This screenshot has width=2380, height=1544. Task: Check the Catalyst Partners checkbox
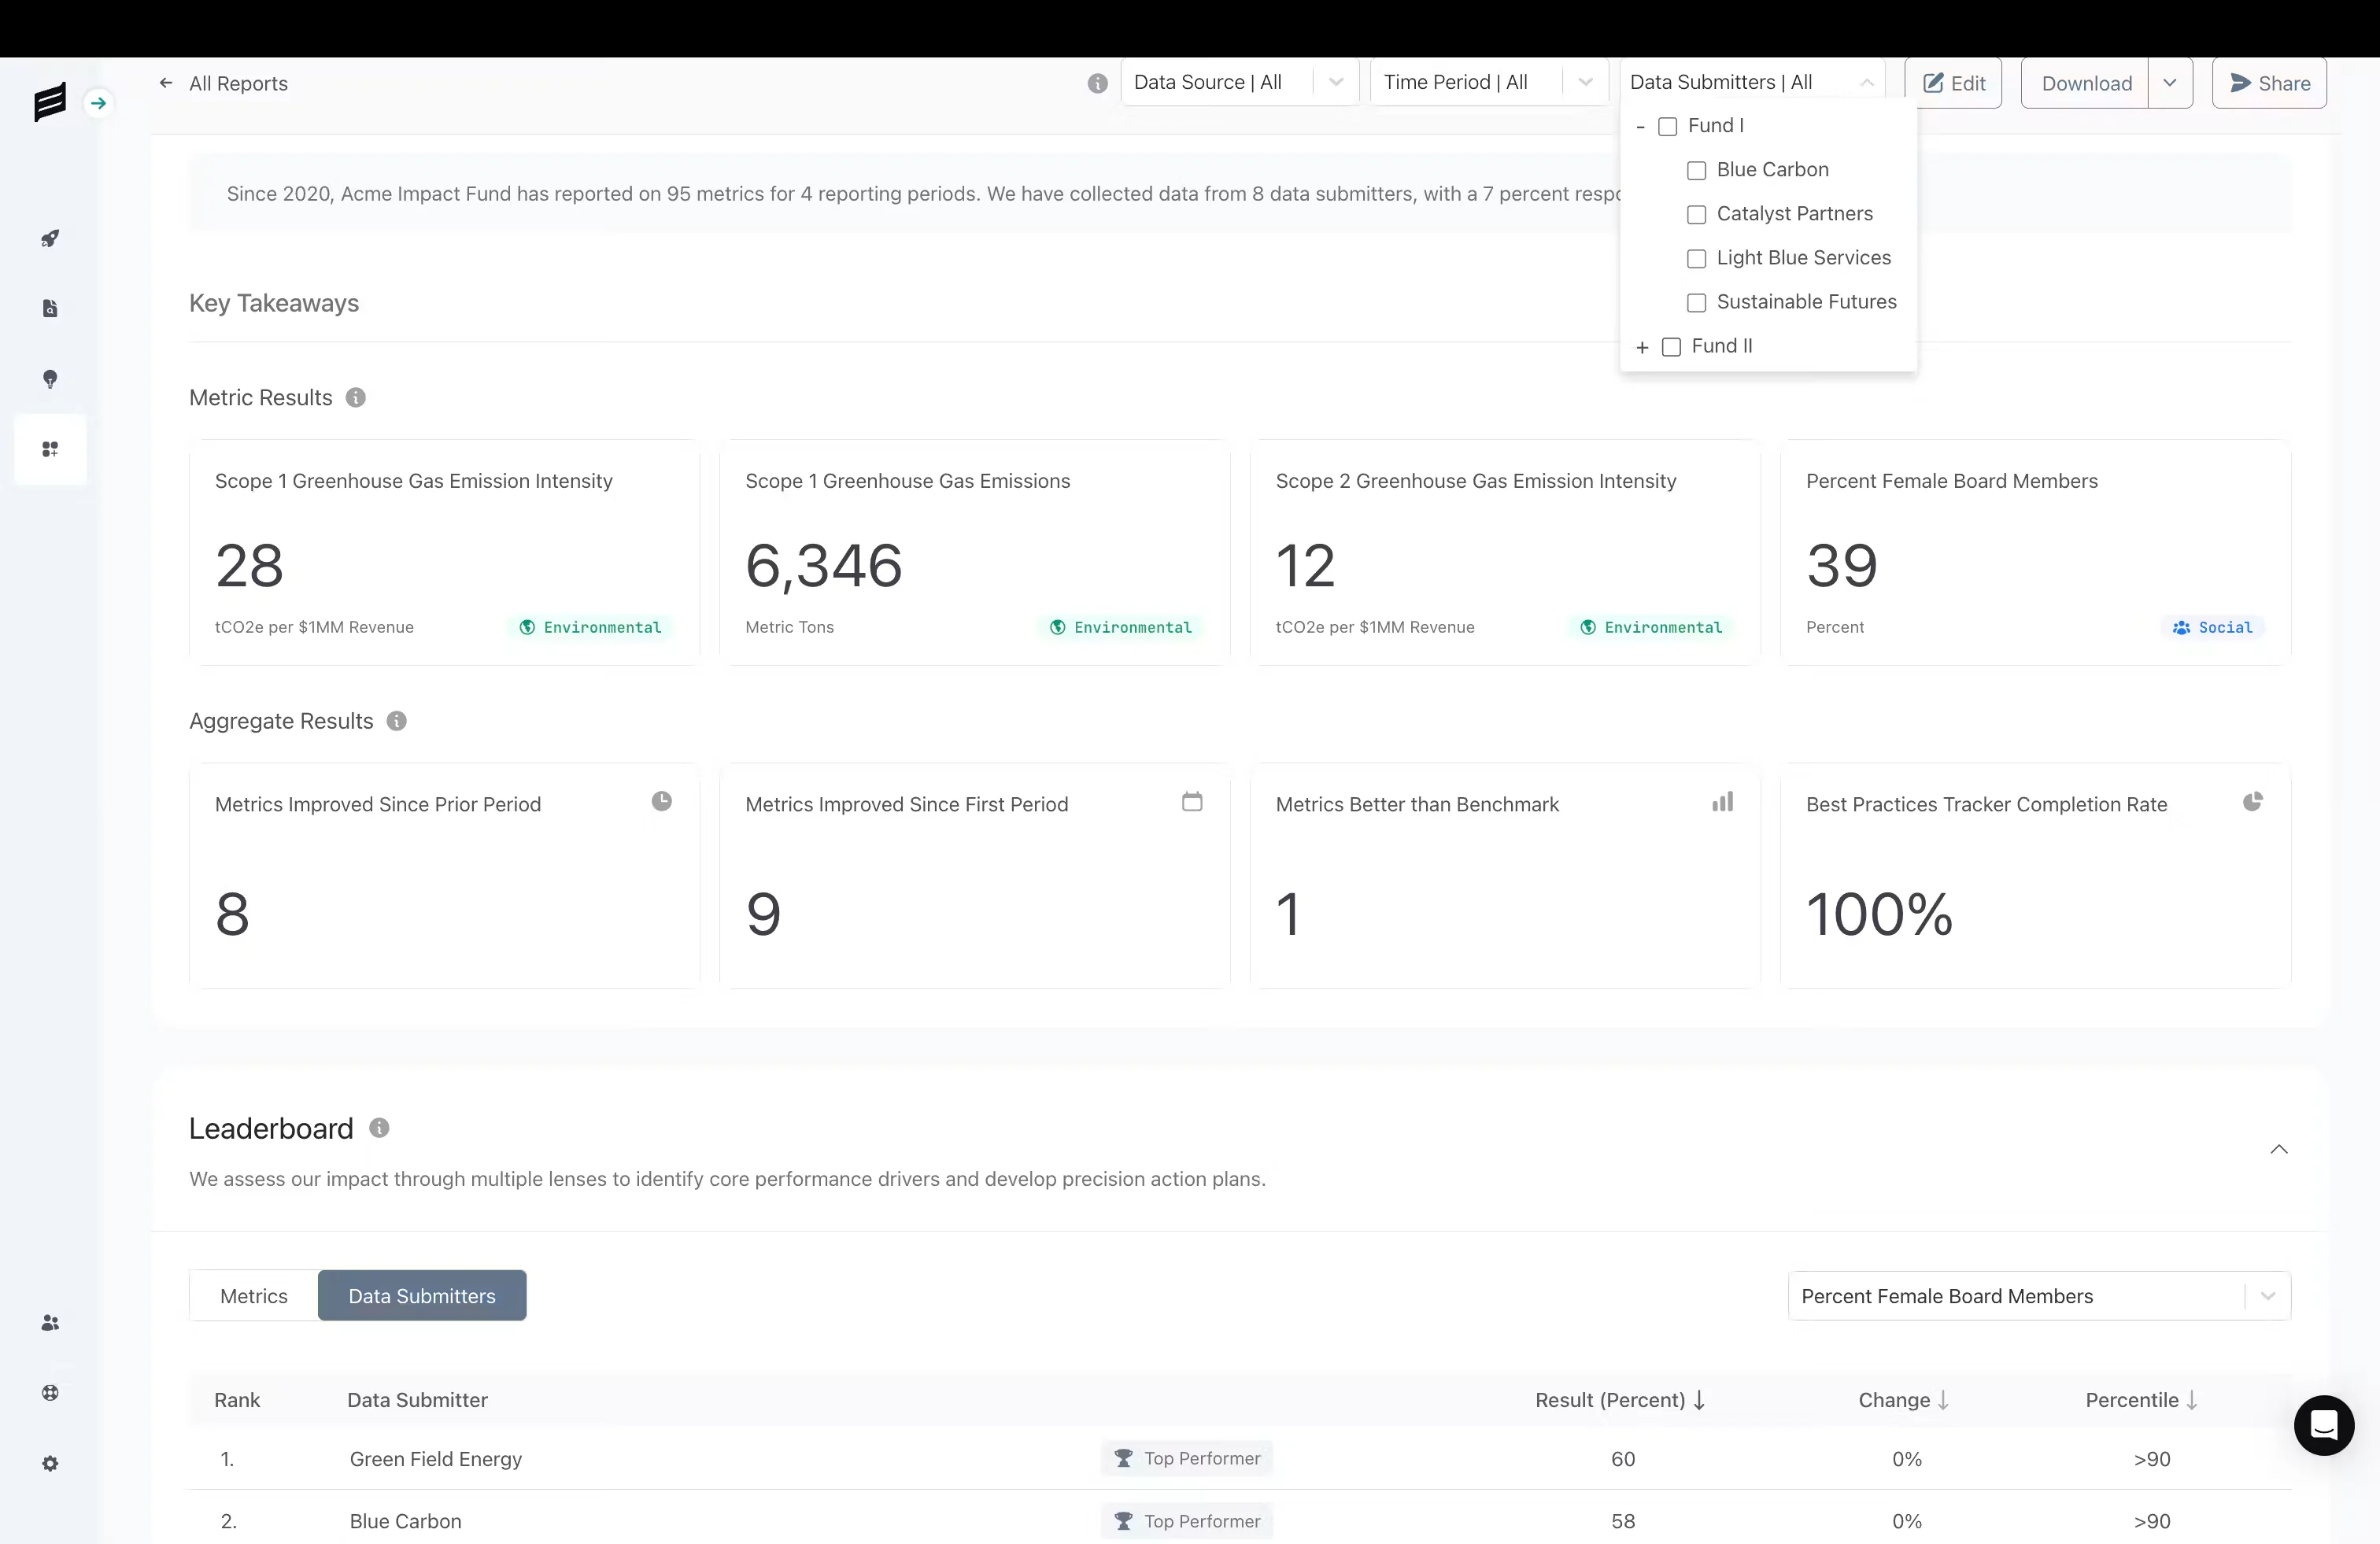click(x=1696, y=215)
